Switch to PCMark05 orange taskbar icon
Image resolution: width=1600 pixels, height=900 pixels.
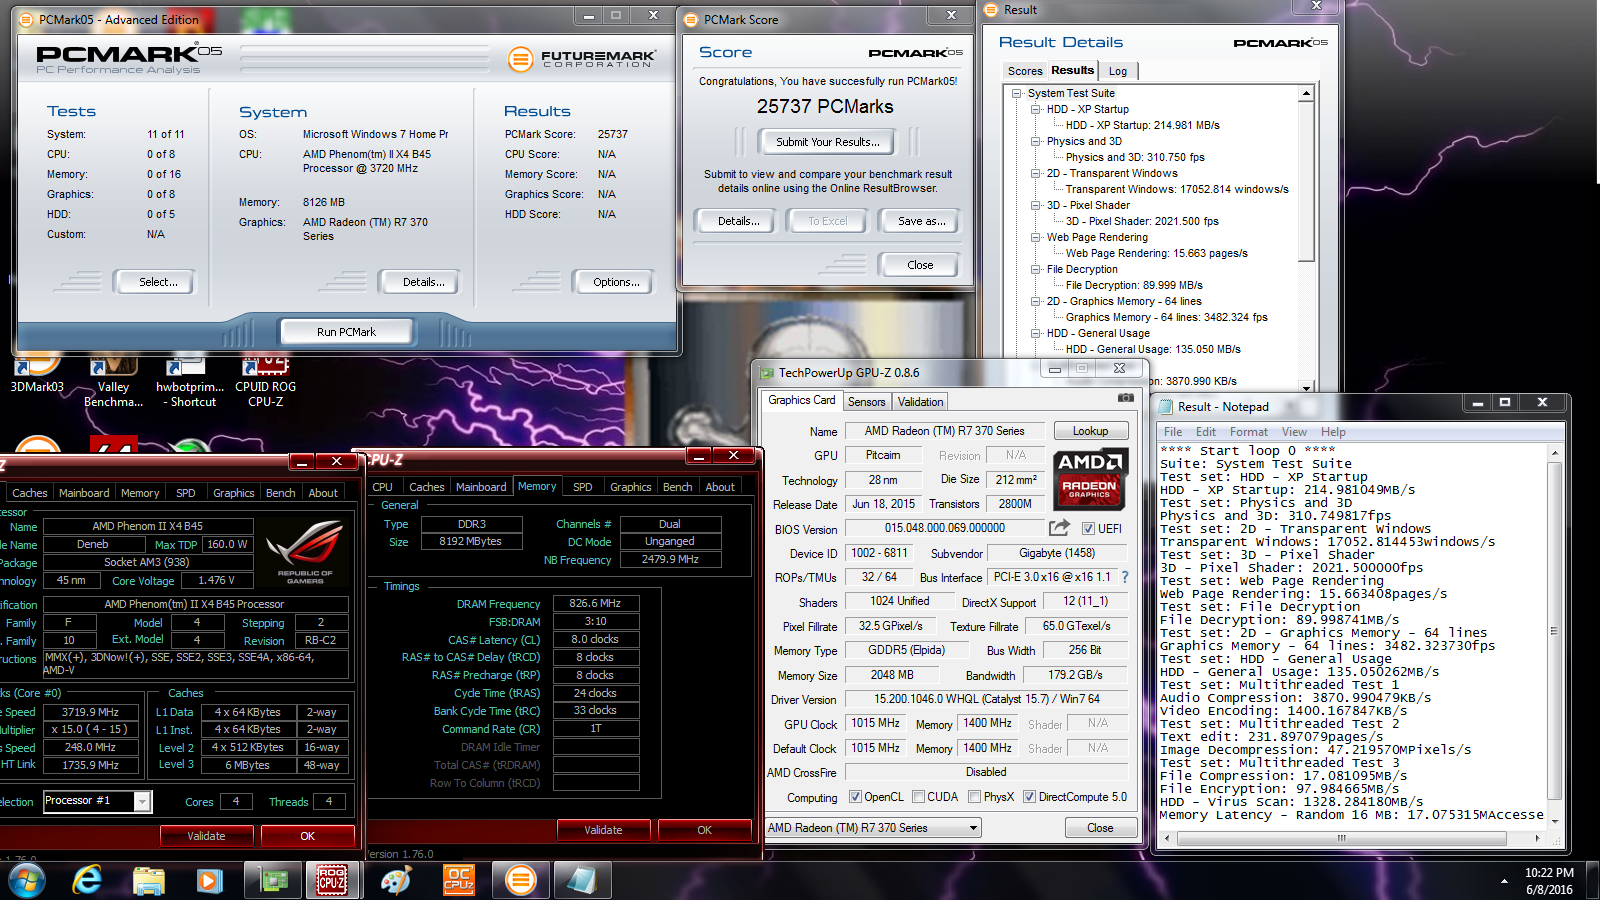(520, 880)
